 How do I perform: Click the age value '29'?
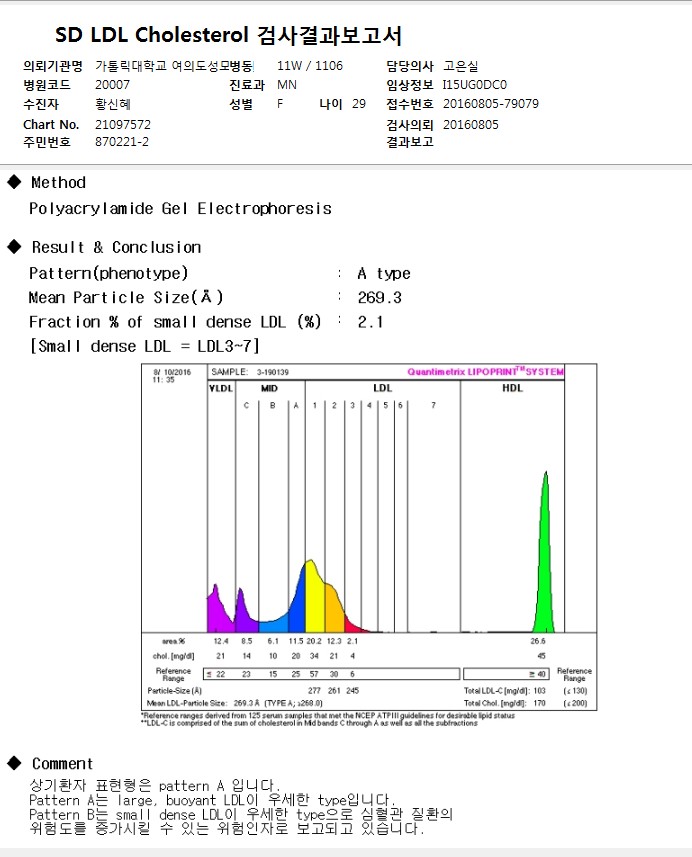tap(359, 104)
